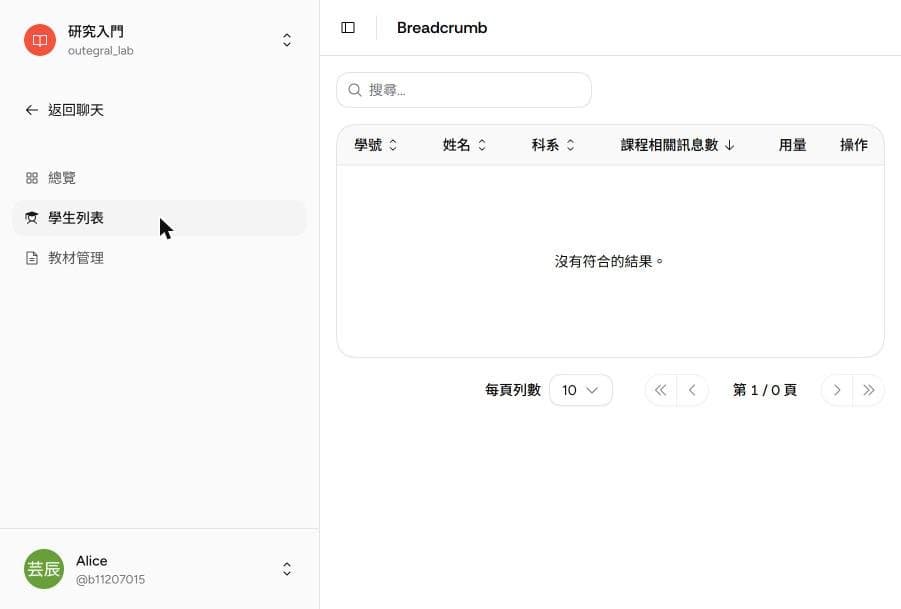Expand the 研究入門 course switcher chevron
This screenshot has width=901, height=609.
coord(287,40)
